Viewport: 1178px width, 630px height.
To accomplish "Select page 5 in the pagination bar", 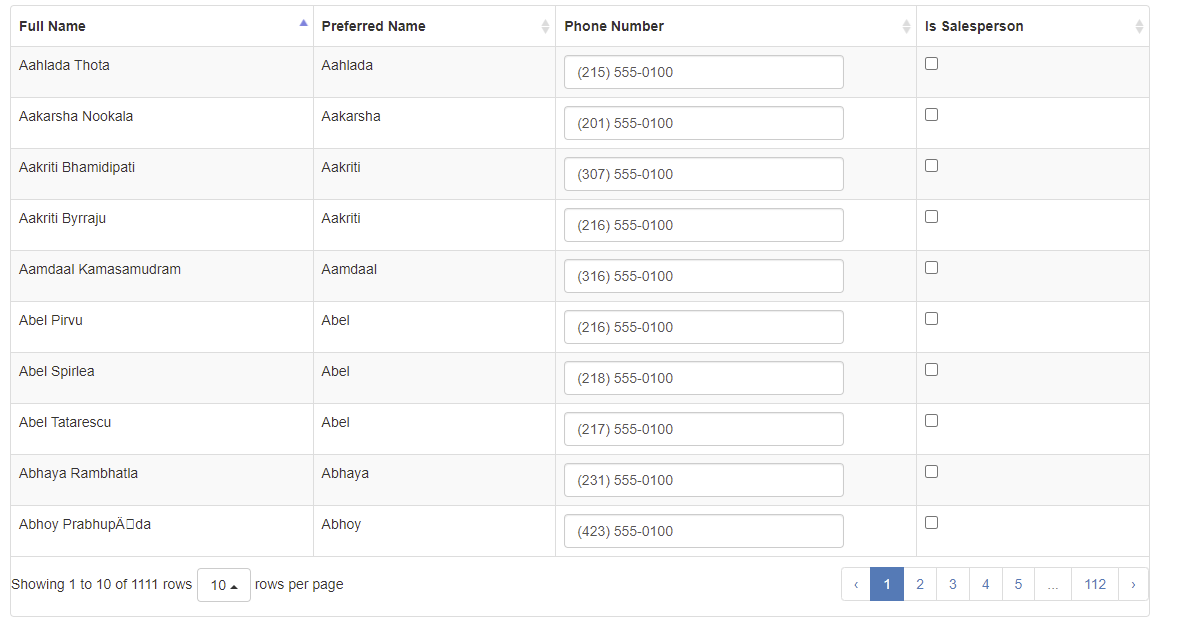I will tap(1018, 584).
